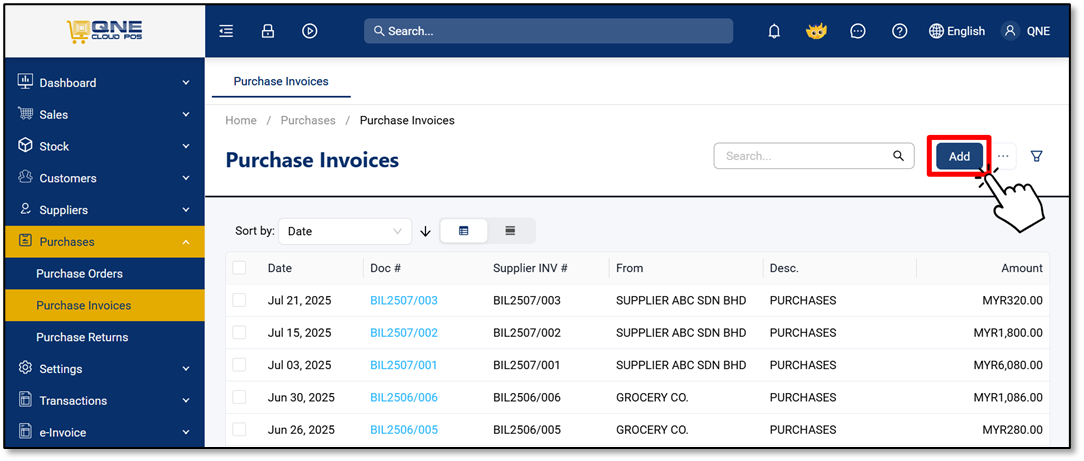
Task: Open the Sort by Date dropdown
Action: pyautogui.click(x=345, y=232)
